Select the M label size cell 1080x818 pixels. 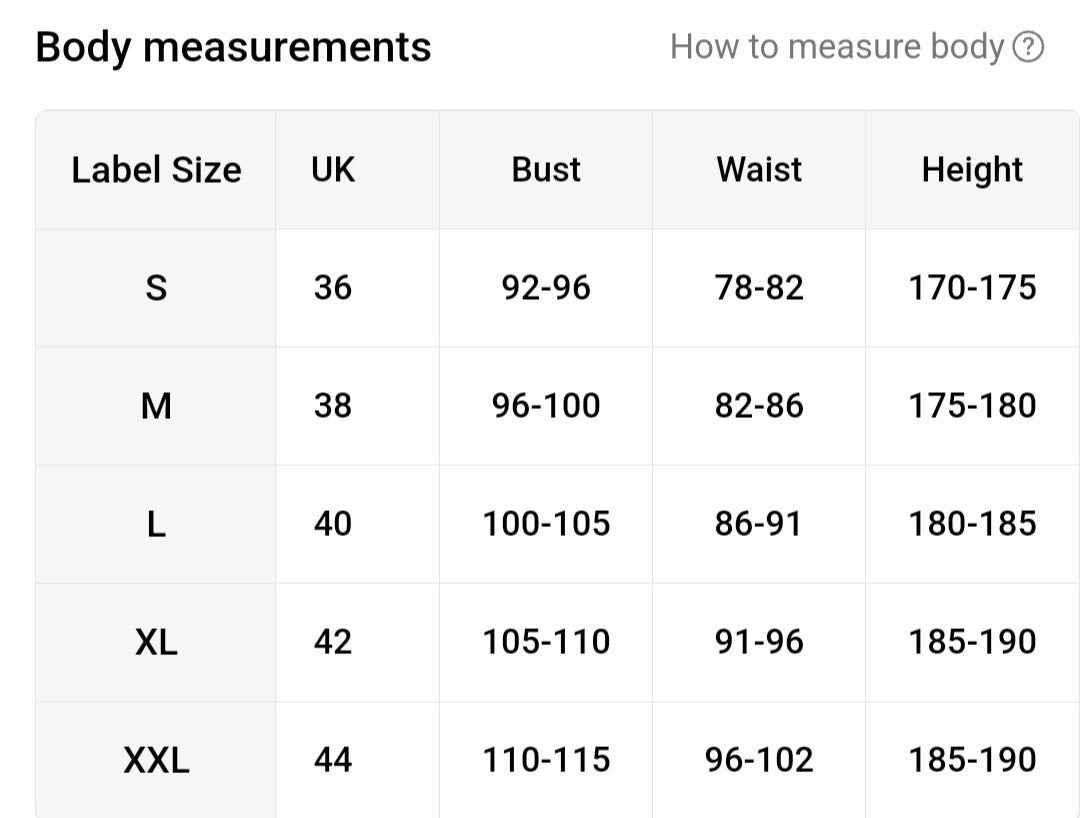[x=156, y=406]
